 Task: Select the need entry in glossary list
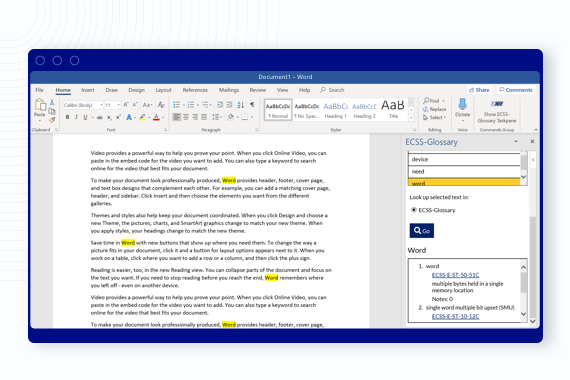click(x=464, y=172)
